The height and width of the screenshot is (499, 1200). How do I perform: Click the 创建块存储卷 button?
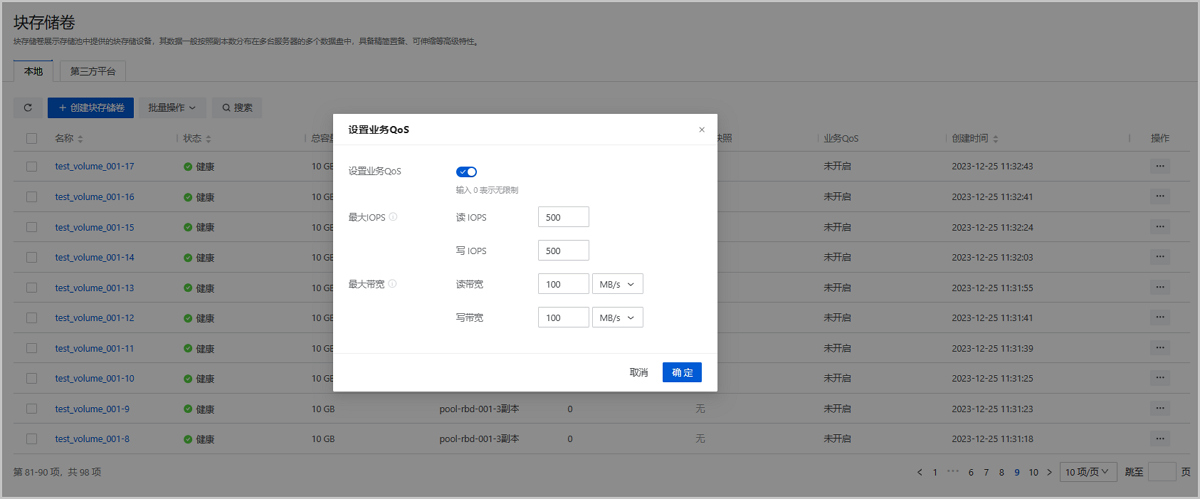pos(90,107)
